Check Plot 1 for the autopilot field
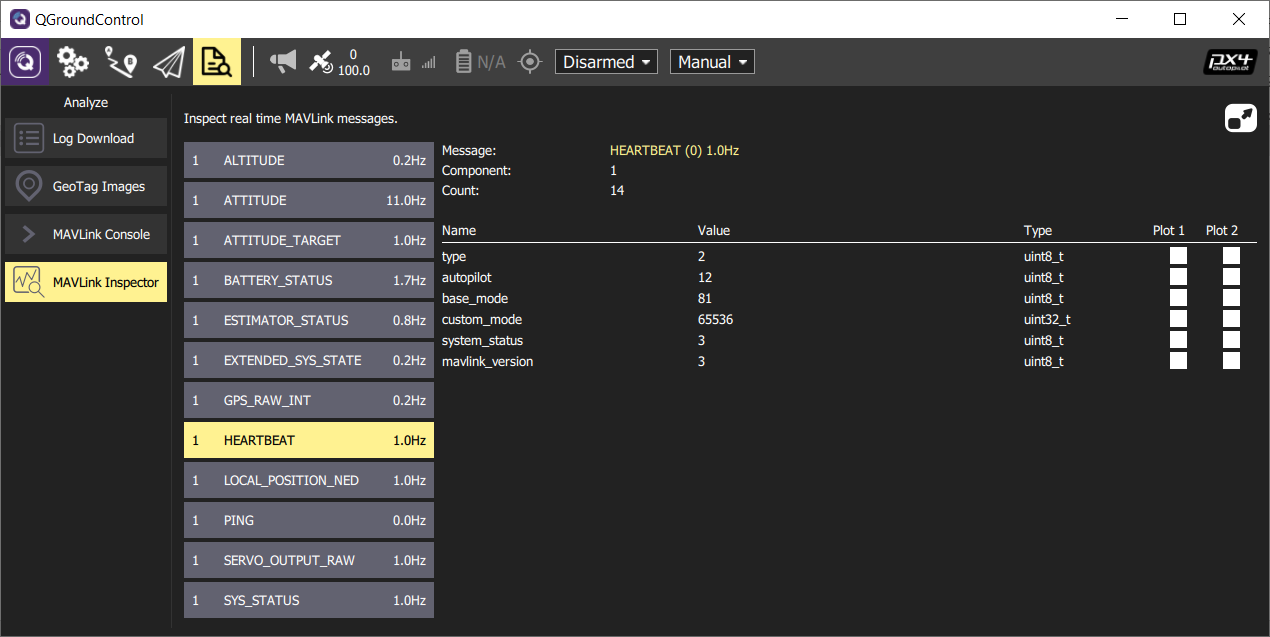The height and width of the screenshot is (637, 1270). click(1178, 276)
